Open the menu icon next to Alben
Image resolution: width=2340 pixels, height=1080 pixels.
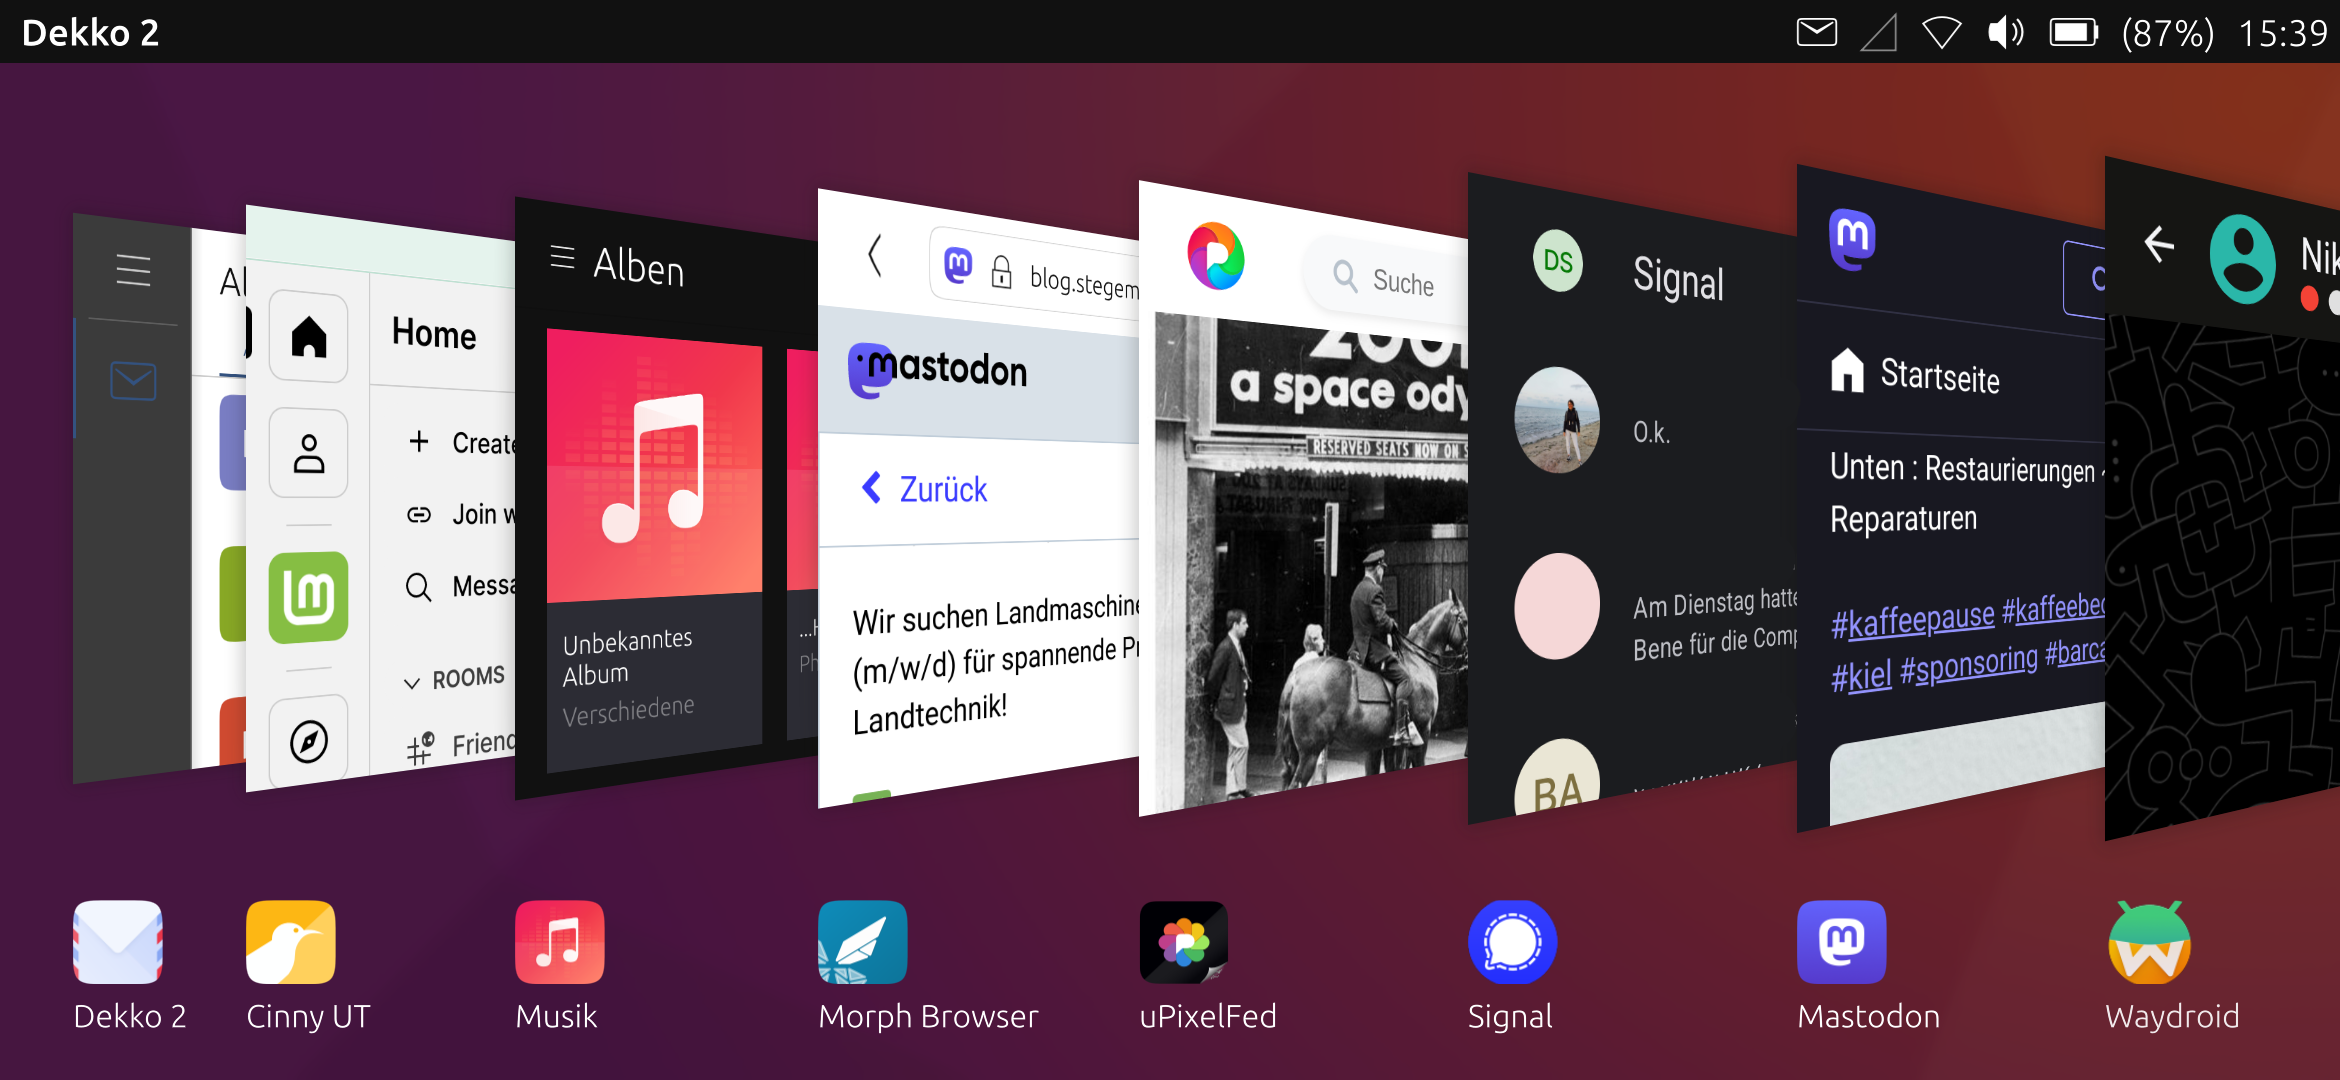coord(562,258)
